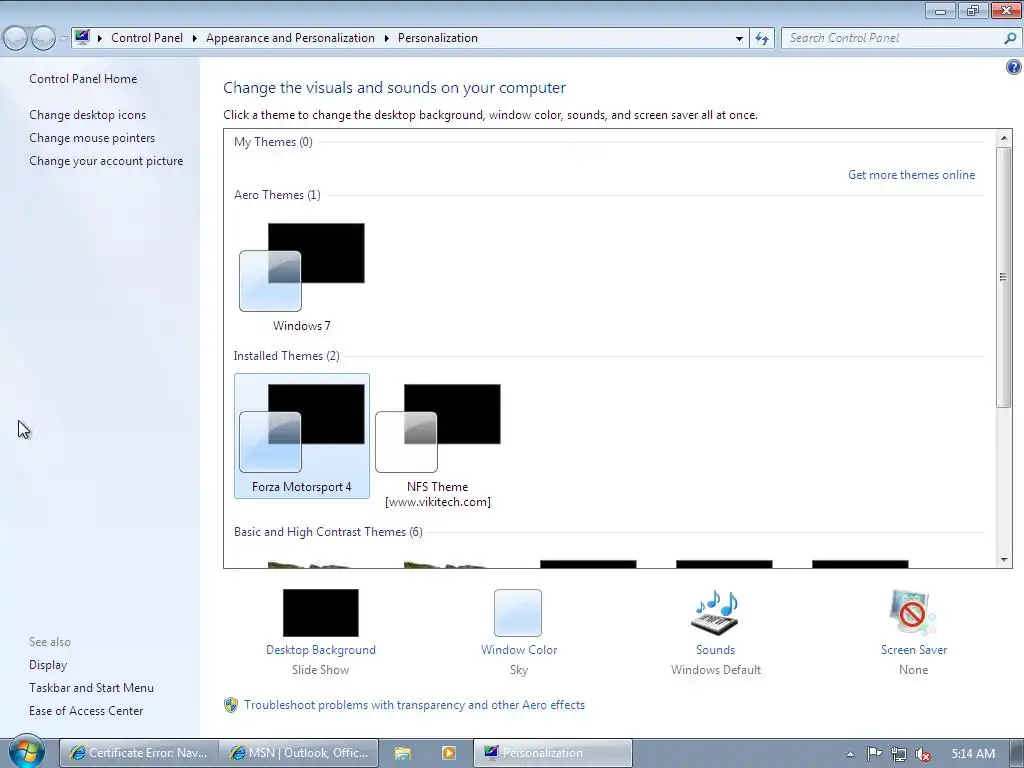The height and width of the screenshot is (768, 1024).
Task: Click the Action Center flag tray icon
Action: [874, 754]
